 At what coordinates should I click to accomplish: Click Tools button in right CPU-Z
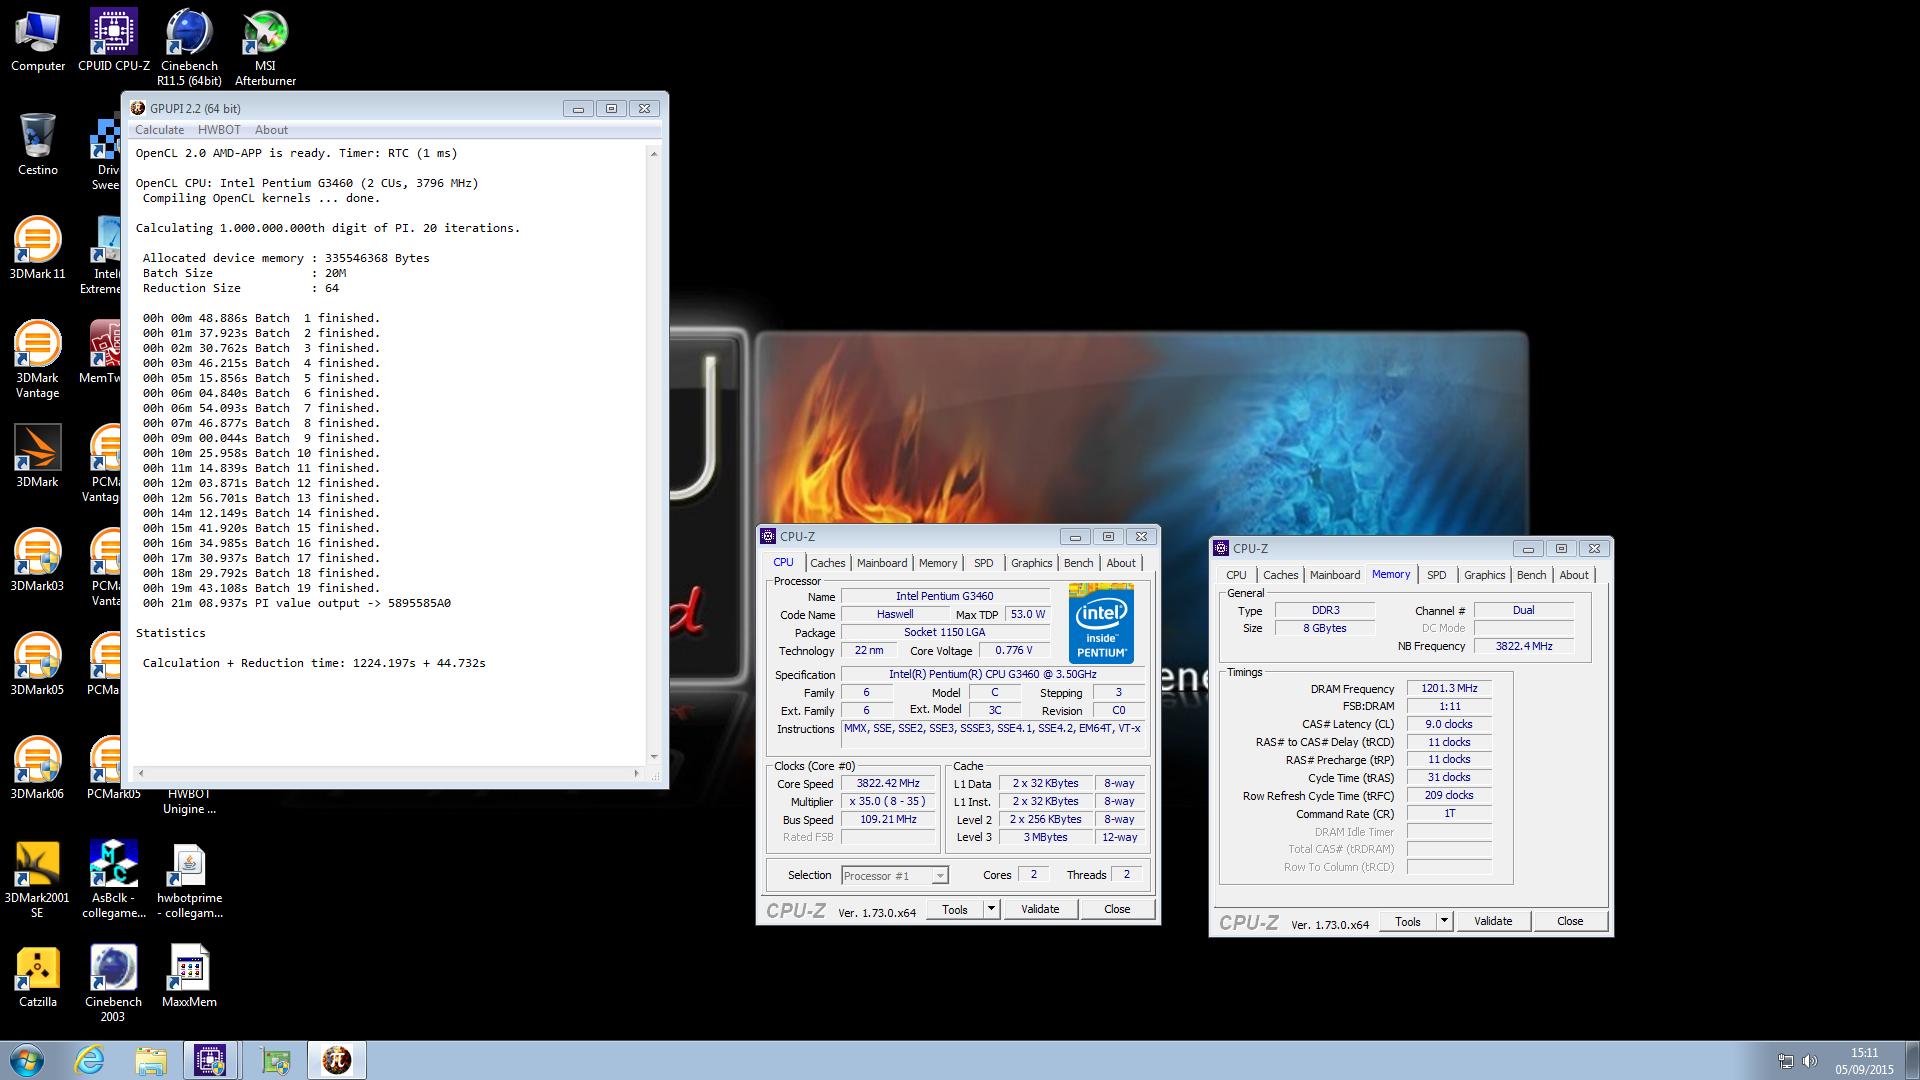(x=1408, y=921)
